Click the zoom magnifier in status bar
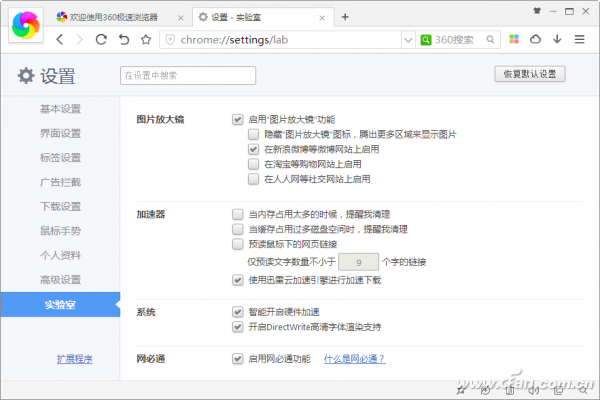600x400 pixels. [582, 390]
